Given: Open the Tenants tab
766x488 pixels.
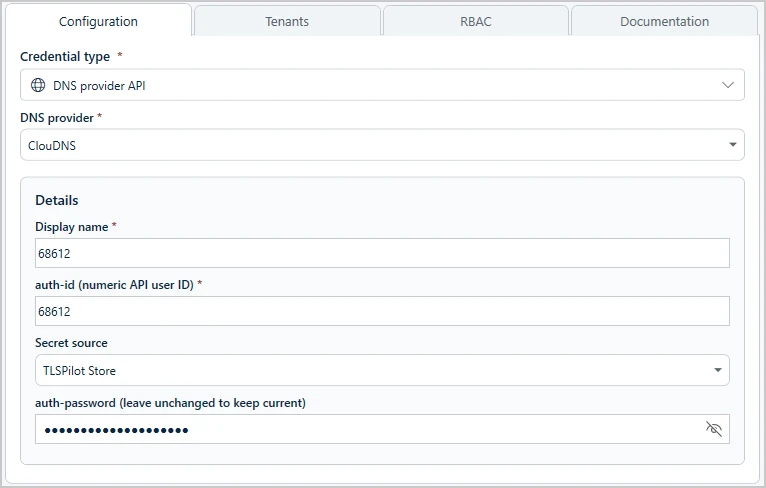Looking at the screenshot, I should point(287,21).
